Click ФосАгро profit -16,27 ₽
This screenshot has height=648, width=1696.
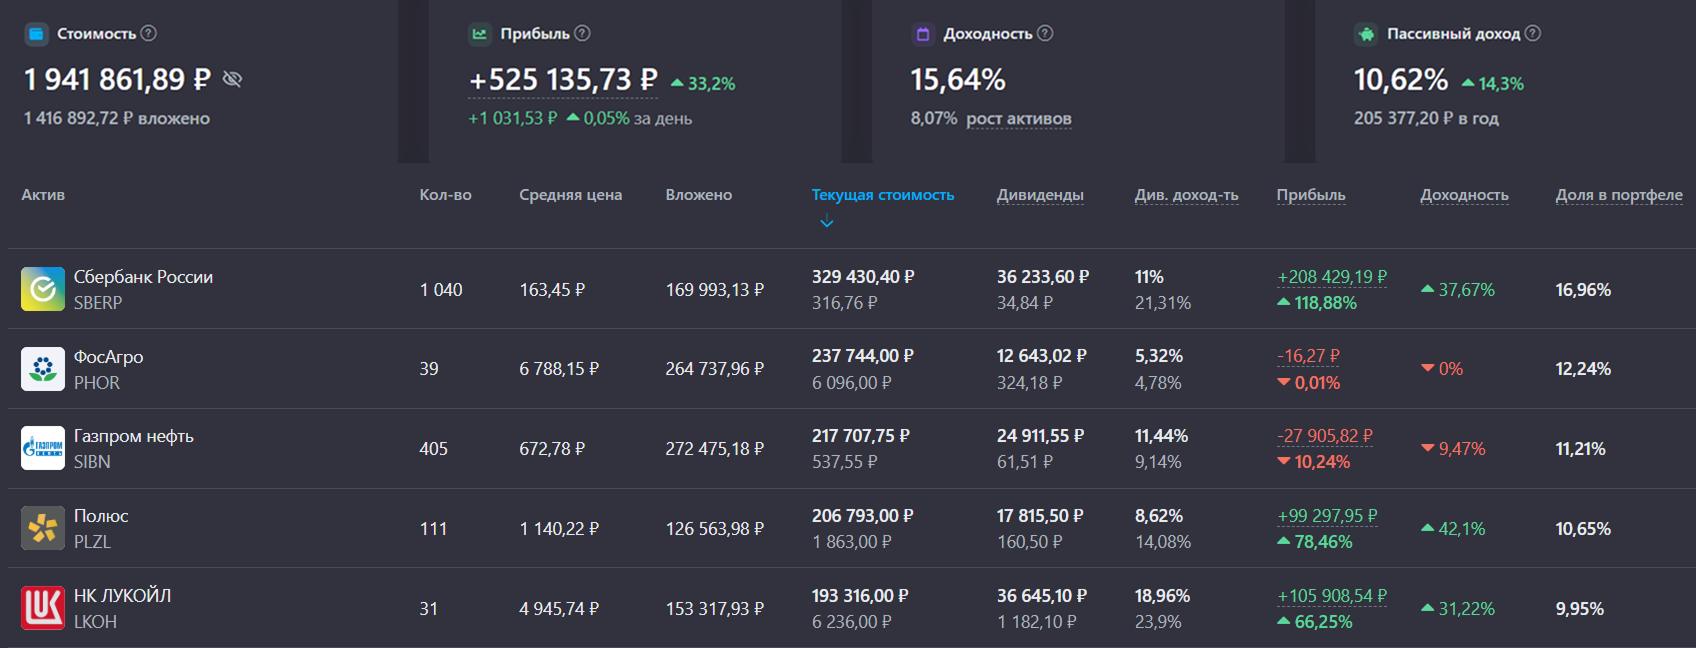[x=1308, y=356]
